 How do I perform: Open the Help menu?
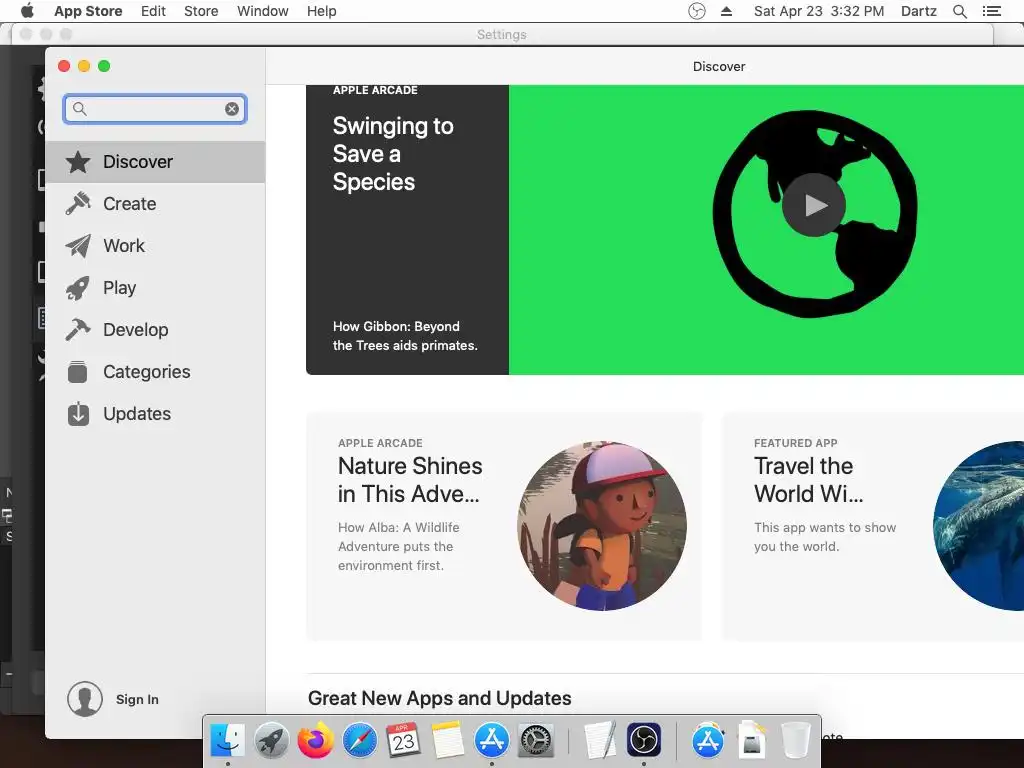point(322,11)
